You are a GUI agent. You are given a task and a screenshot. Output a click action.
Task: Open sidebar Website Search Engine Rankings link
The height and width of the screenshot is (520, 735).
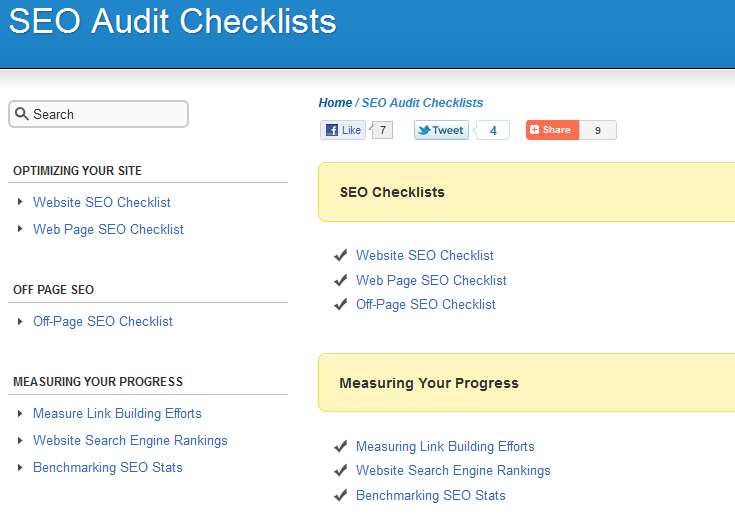click(x=130, y=440)
